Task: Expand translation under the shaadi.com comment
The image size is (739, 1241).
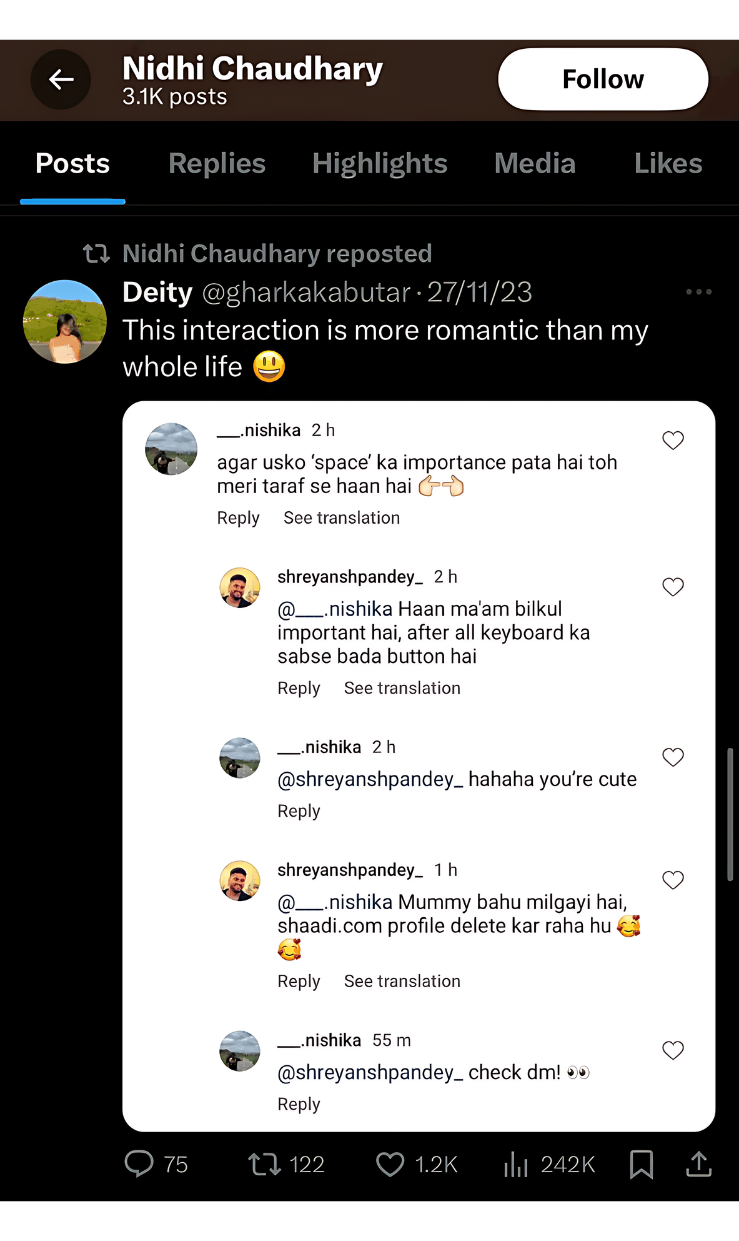Action: 402,981
